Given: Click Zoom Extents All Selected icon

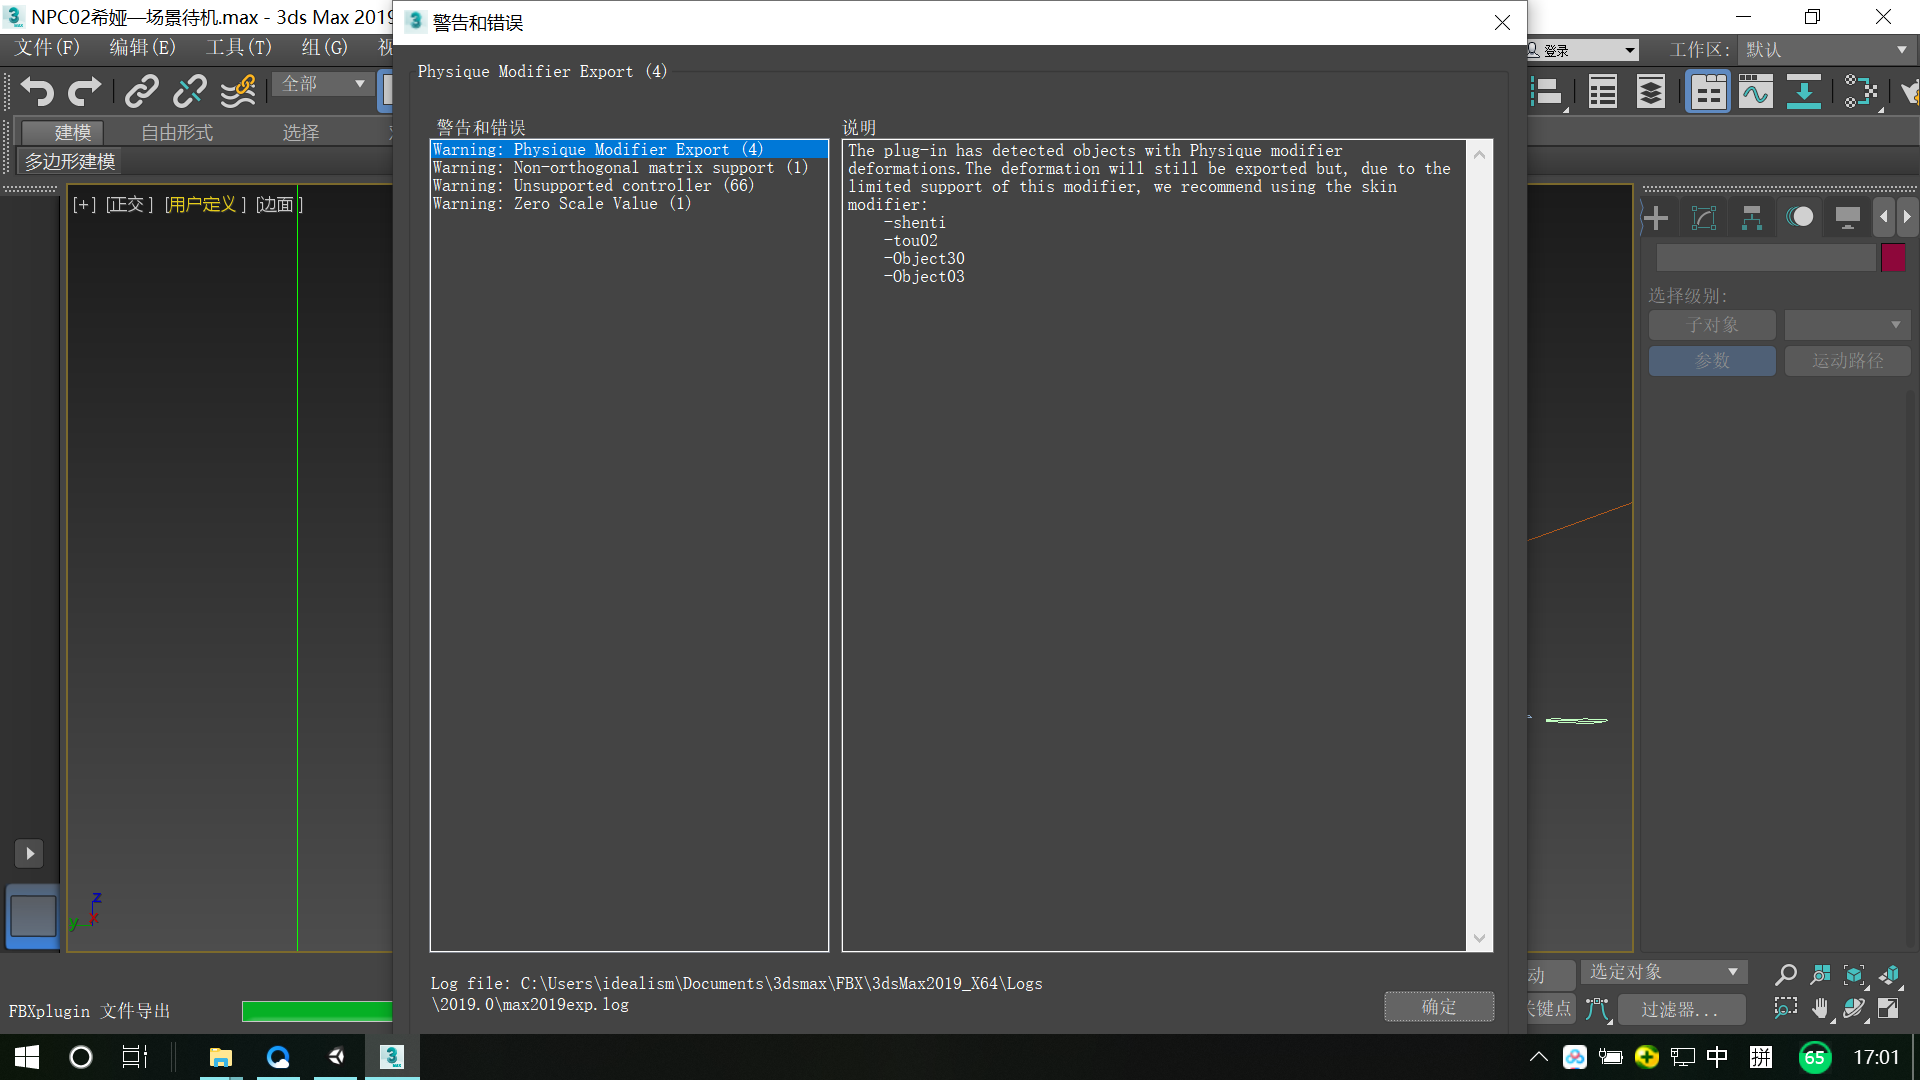Looking at the screenshot, I should point(1889,975).
